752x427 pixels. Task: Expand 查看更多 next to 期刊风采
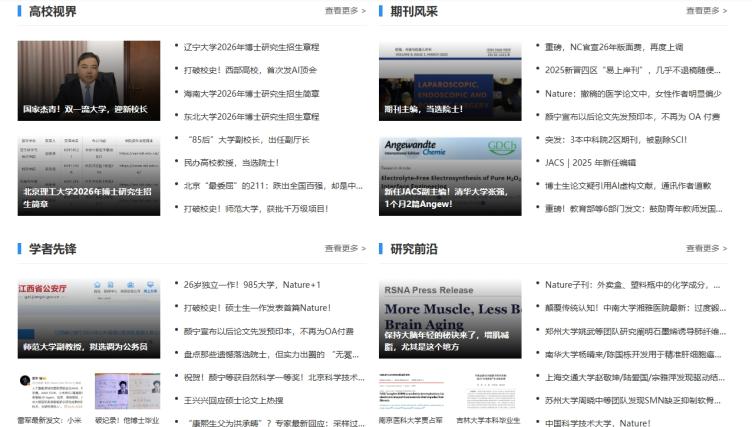pyautogui.click(x=706, y=11)
